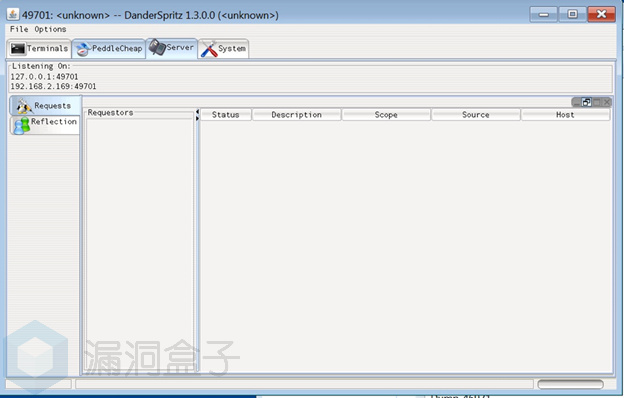624x398 pixels.
Task: Click the 127.0.0.1:49701 listening address
Action: point(44,76)
